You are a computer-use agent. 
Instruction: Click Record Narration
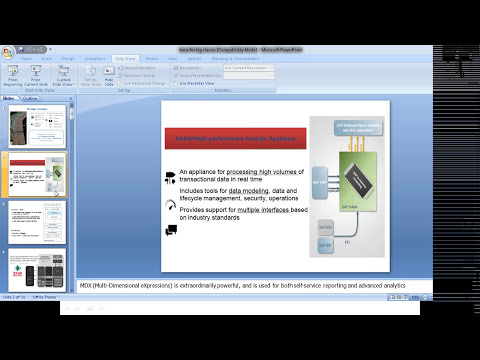tap(137, 68)
